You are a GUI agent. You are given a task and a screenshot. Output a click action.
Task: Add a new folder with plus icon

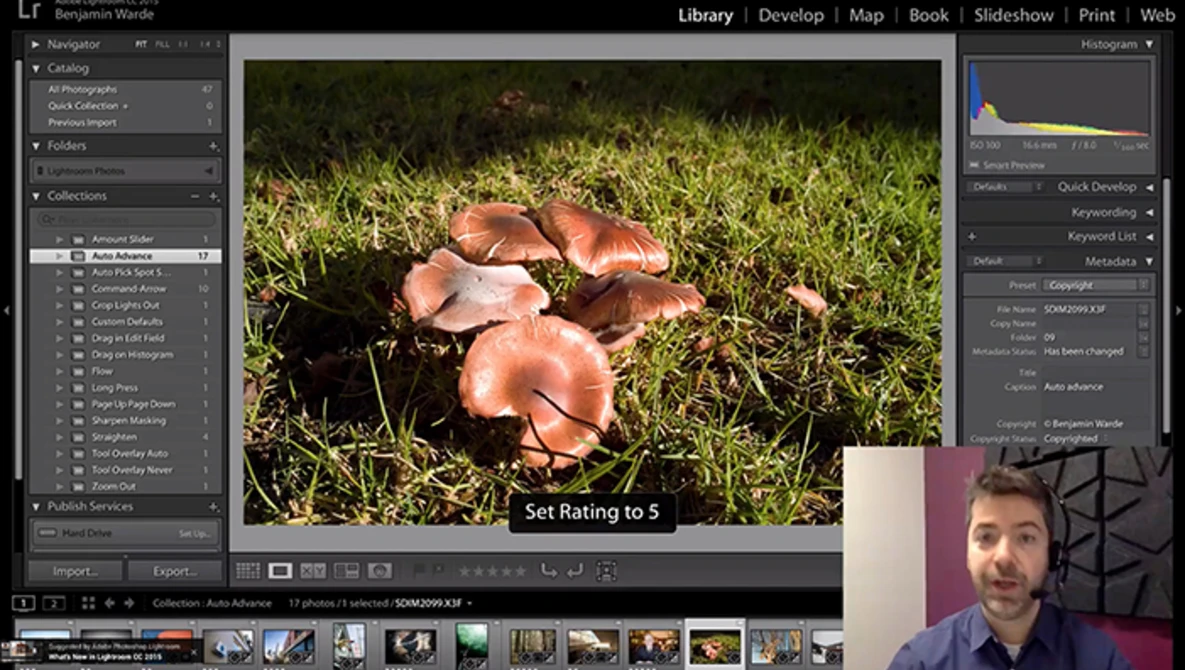tap(214, 146)
